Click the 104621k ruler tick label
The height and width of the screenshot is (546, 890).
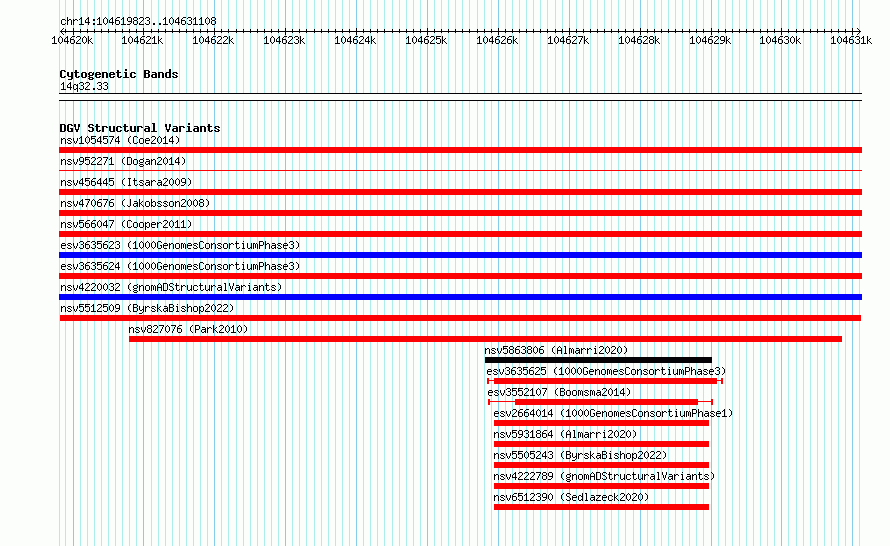142,40
